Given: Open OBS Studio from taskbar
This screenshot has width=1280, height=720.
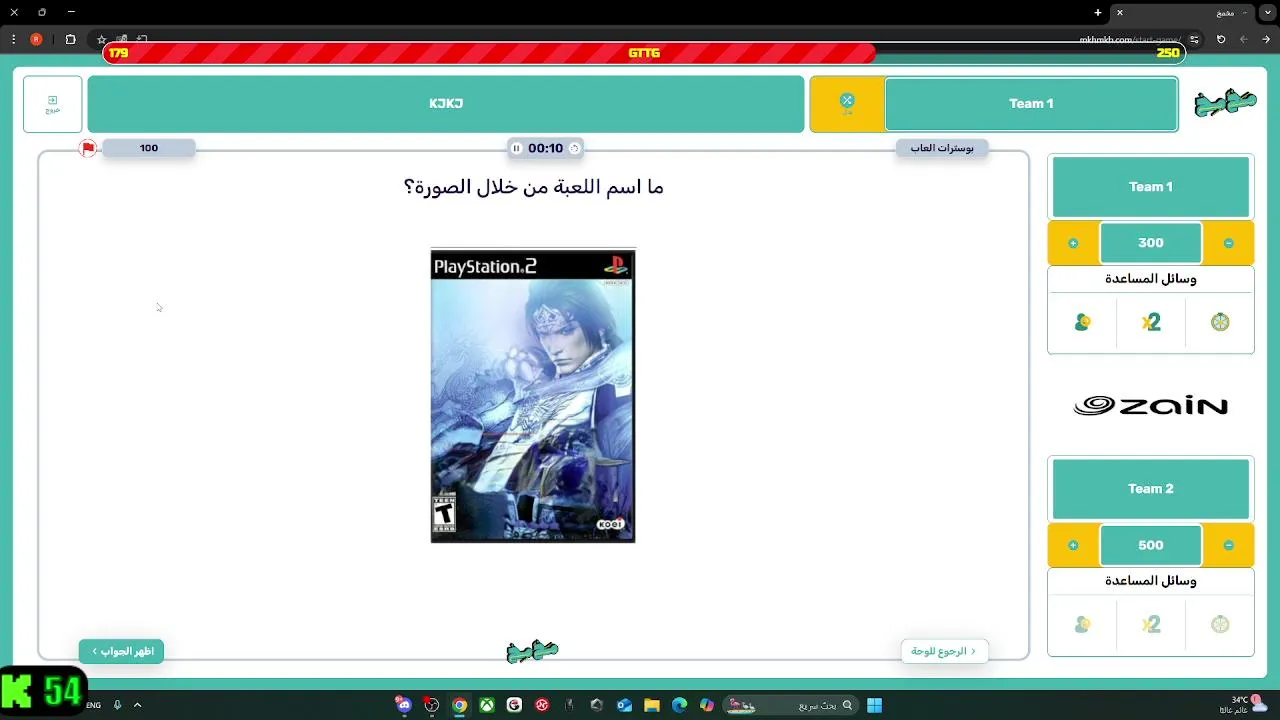Looking at the screenshot, I should tap(431, 705).
